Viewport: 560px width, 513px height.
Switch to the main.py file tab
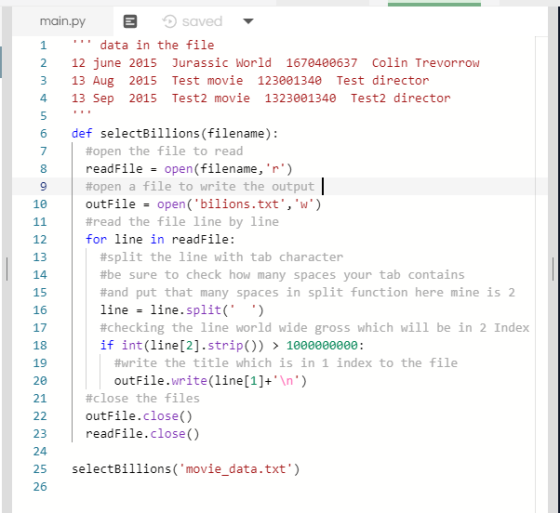[x=62, y=21]
